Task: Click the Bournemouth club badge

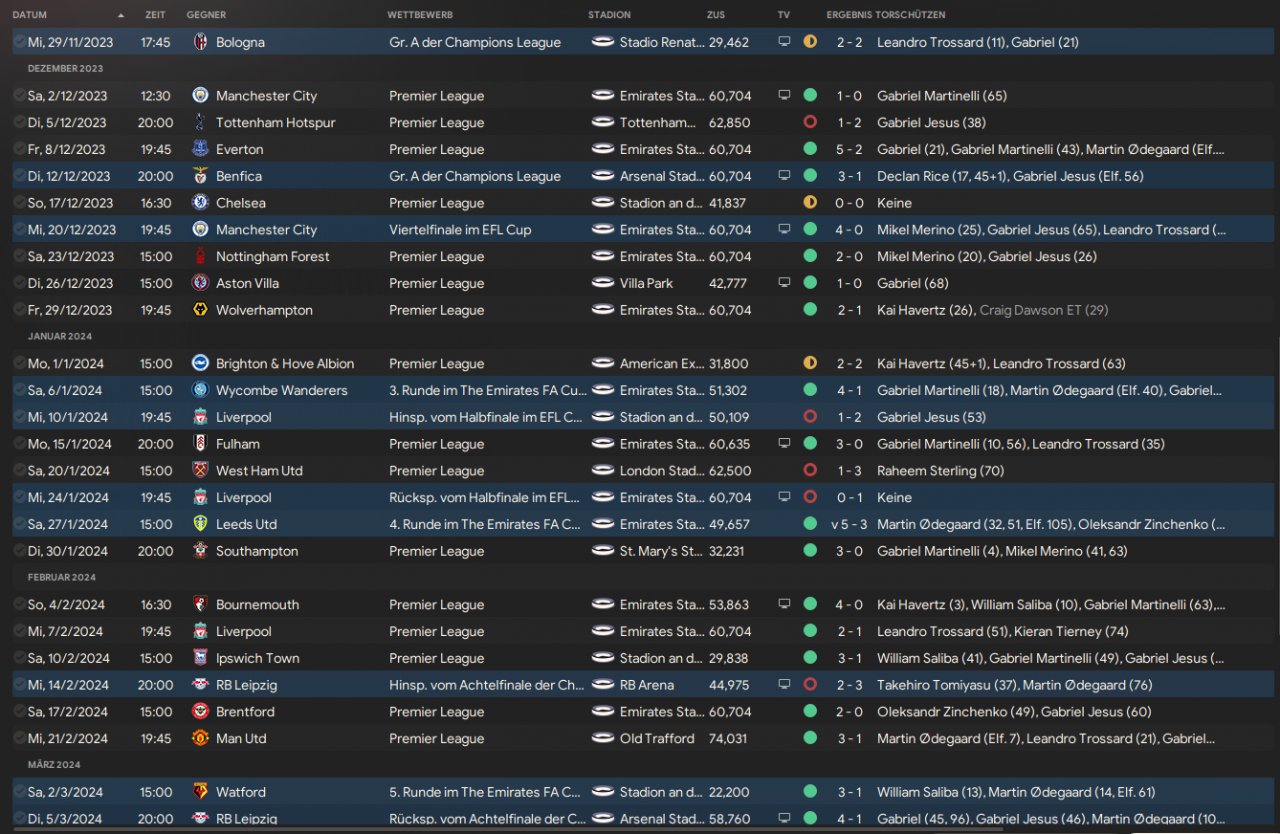Action: (x=200, y=604)
